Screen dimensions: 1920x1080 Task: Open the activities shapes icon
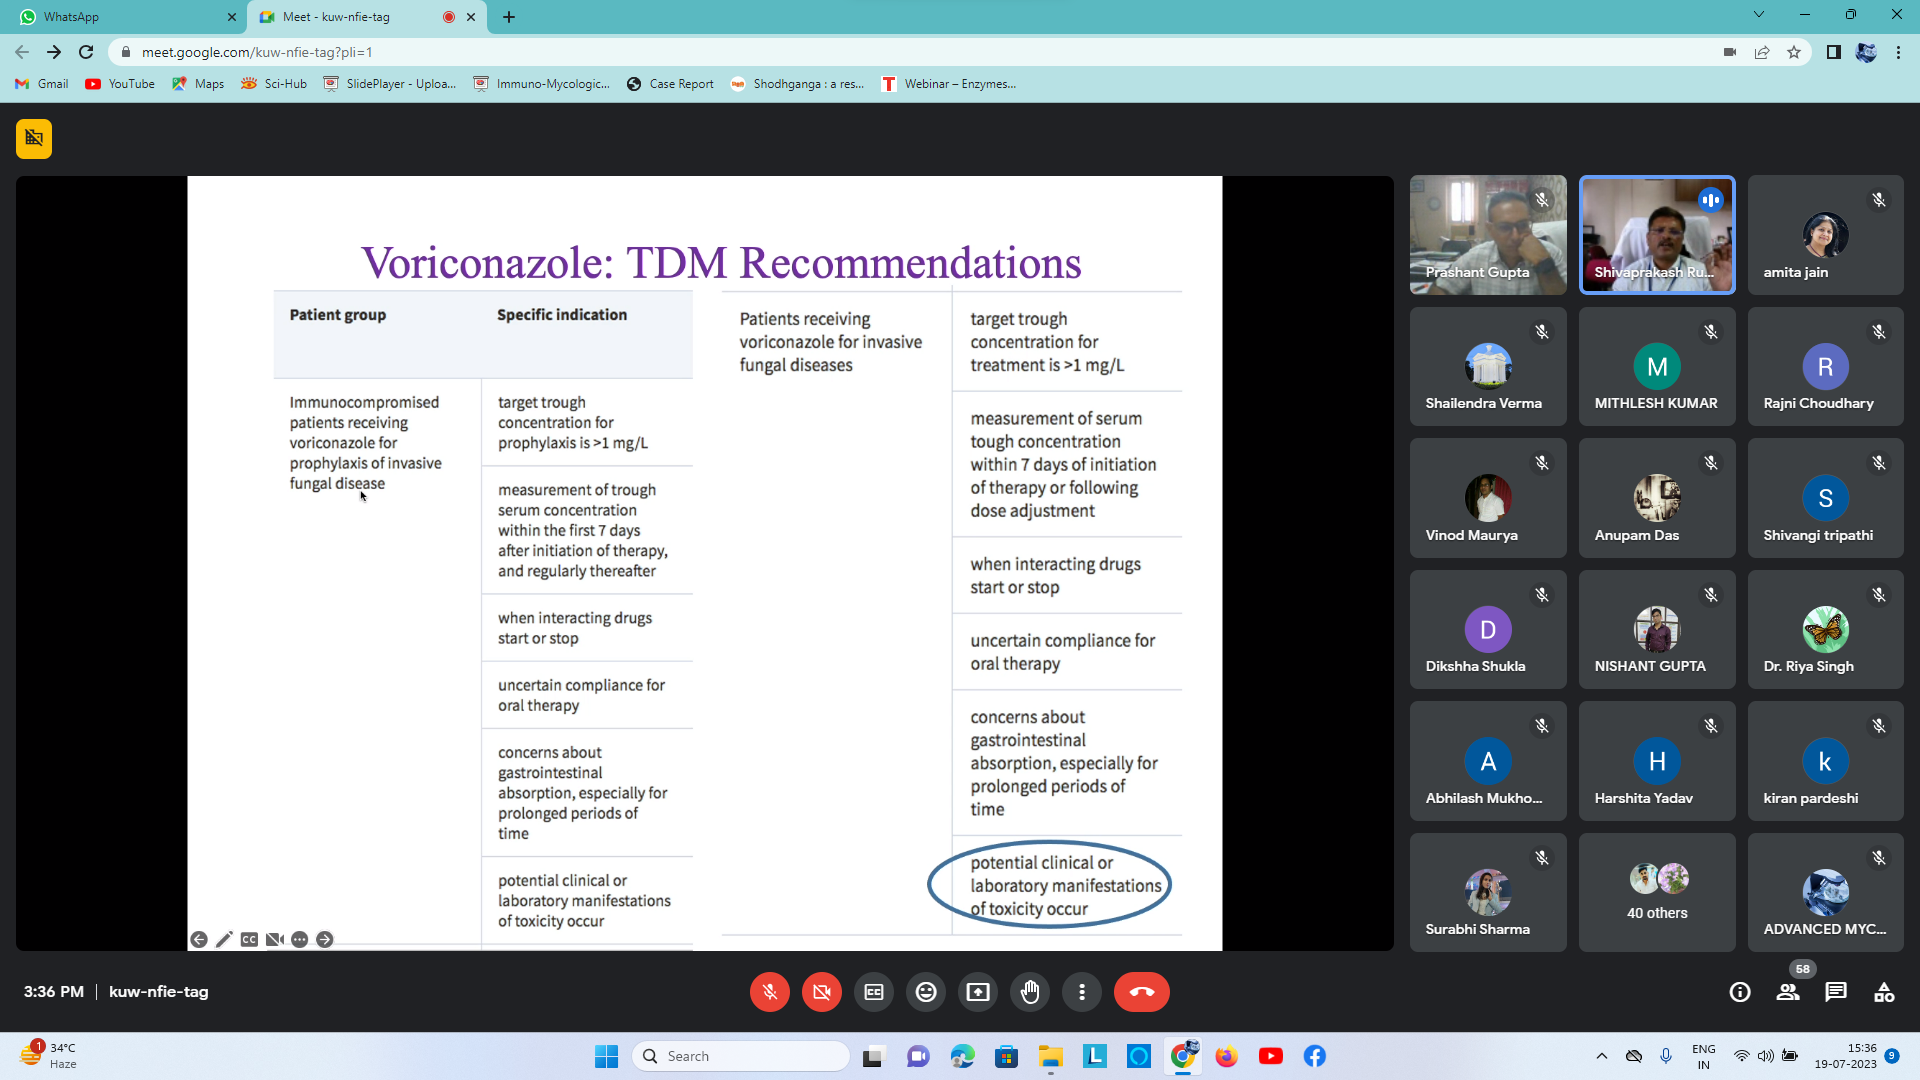coord(1884,992)
